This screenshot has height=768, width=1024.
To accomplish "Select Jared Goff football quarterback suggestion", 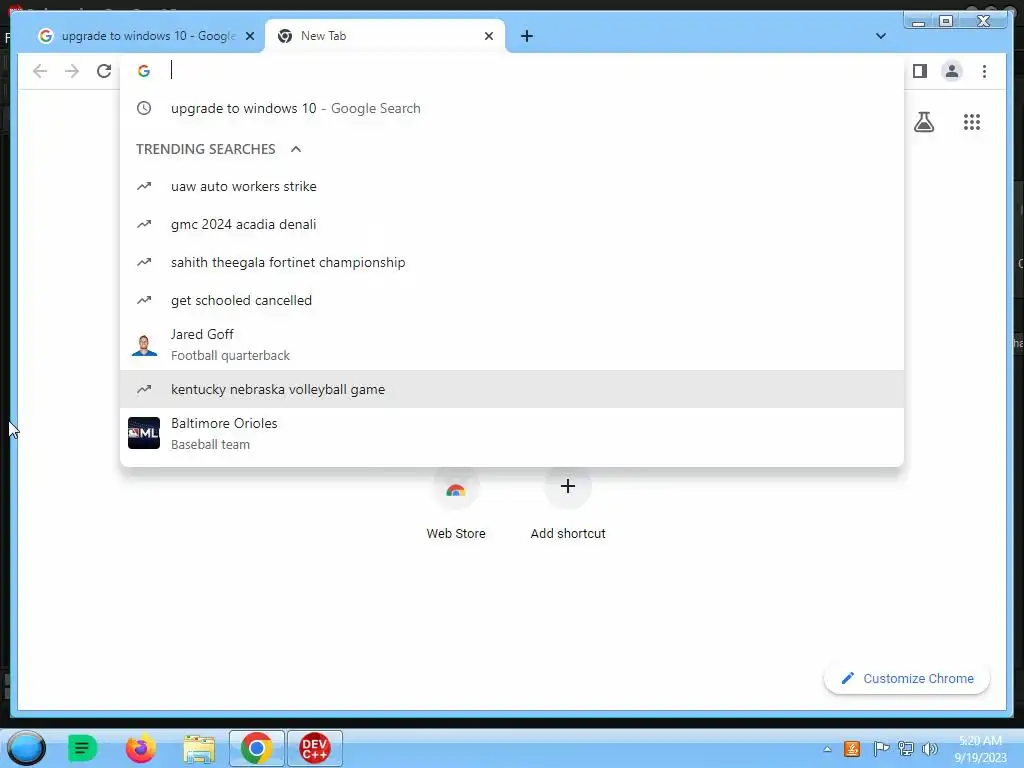I will click(512, 345).
